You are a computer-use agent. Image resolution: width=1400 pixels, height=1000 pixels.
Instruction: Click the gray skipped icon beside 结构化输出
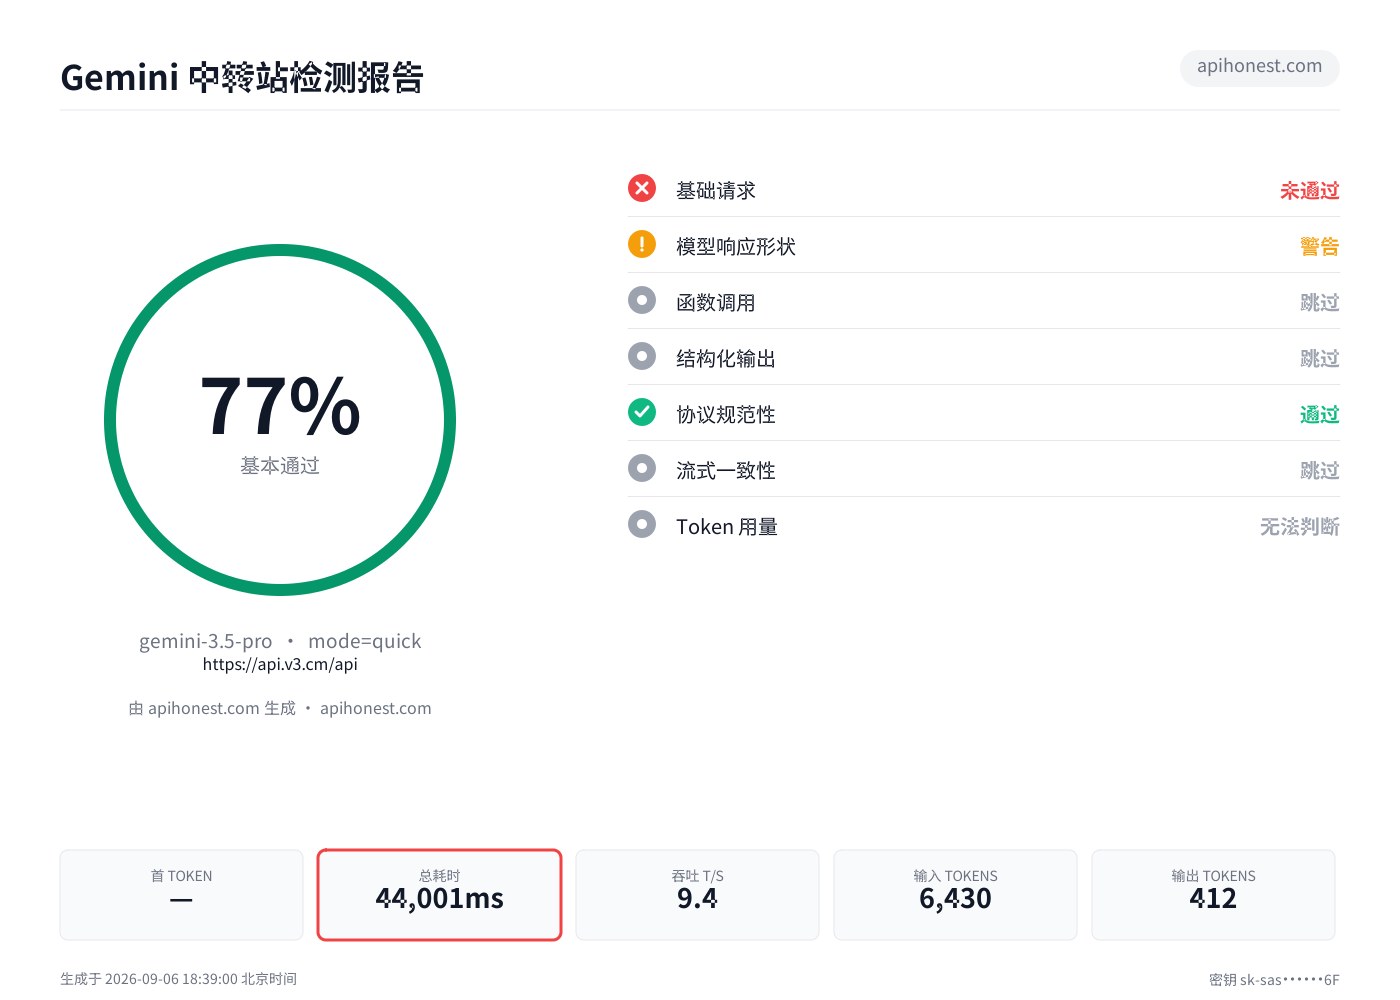(642, 356)
